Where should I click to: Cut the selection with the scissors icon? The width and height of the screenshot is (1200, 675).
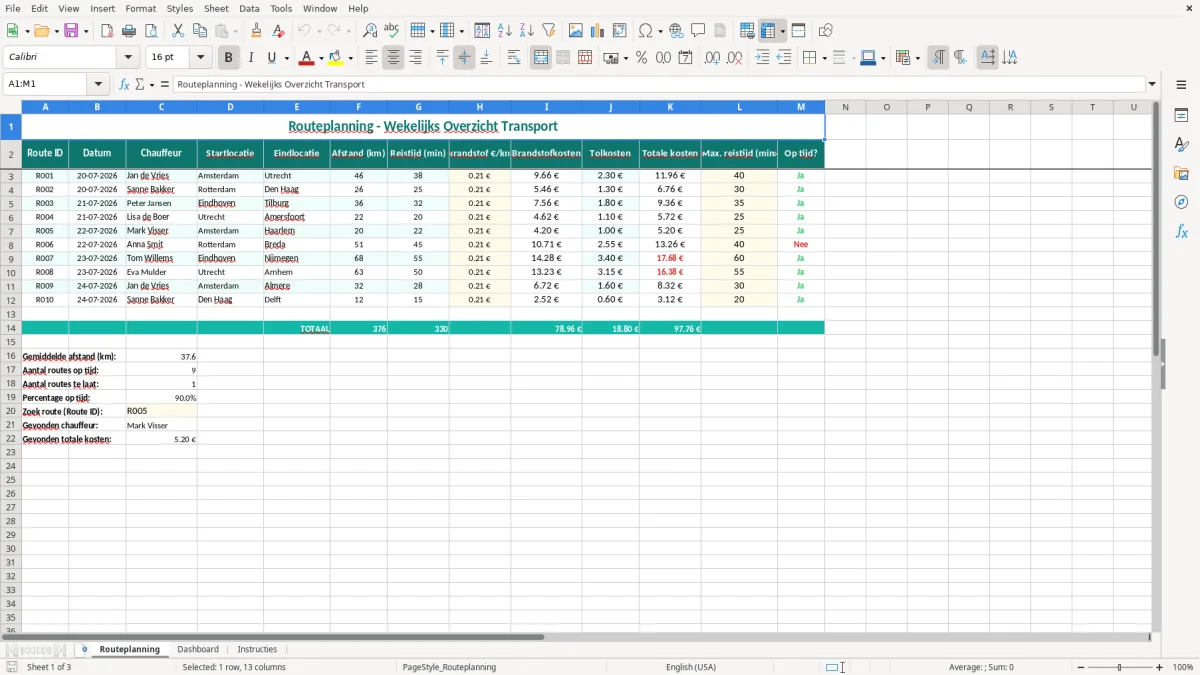pyautogui.click(x=178, y=31)
